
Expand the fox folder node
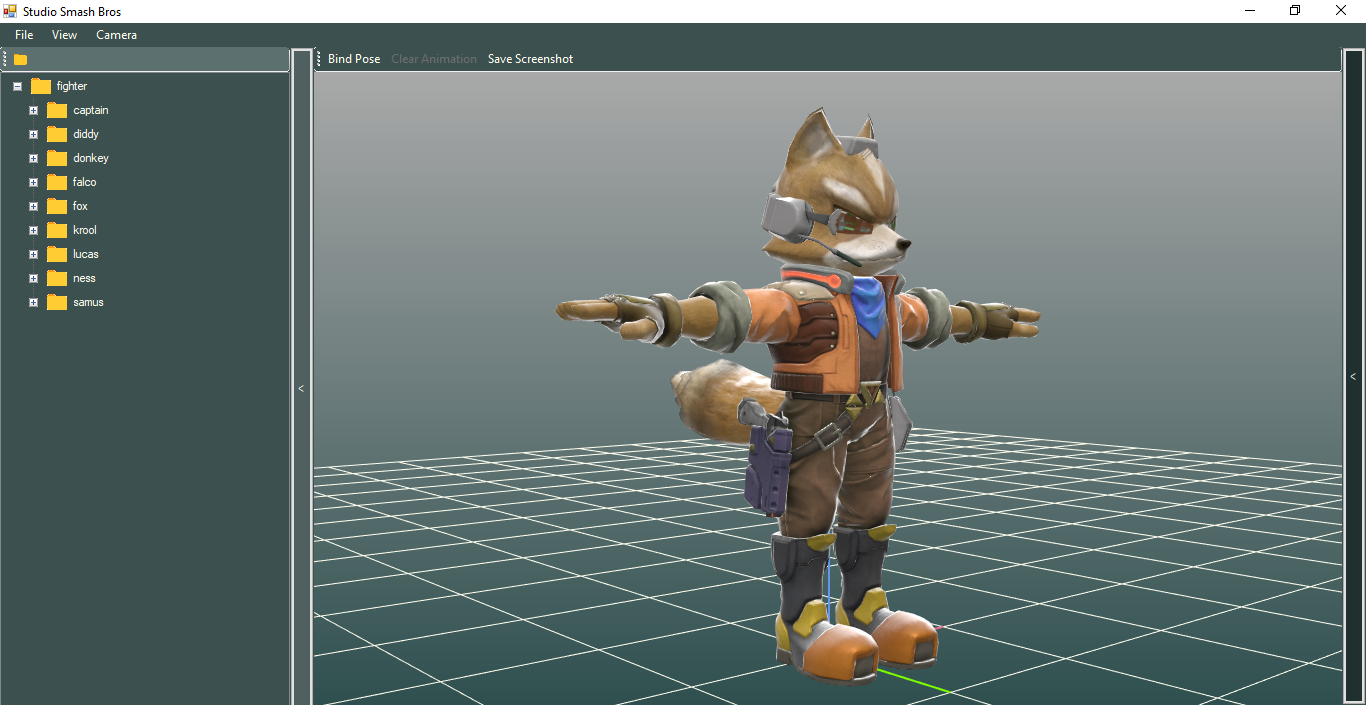pyautogui.click(x=33, y=206)
